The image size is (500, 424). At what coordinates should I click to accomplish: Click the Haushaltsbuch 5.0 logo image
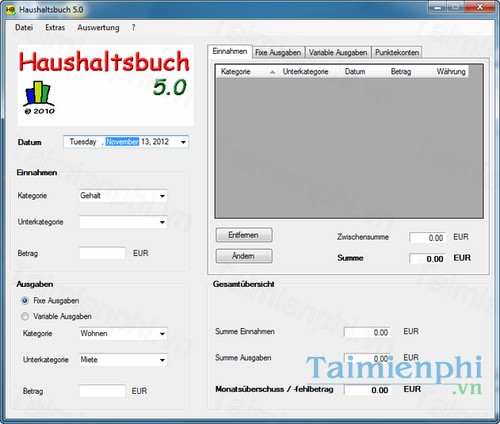(105, 85)
